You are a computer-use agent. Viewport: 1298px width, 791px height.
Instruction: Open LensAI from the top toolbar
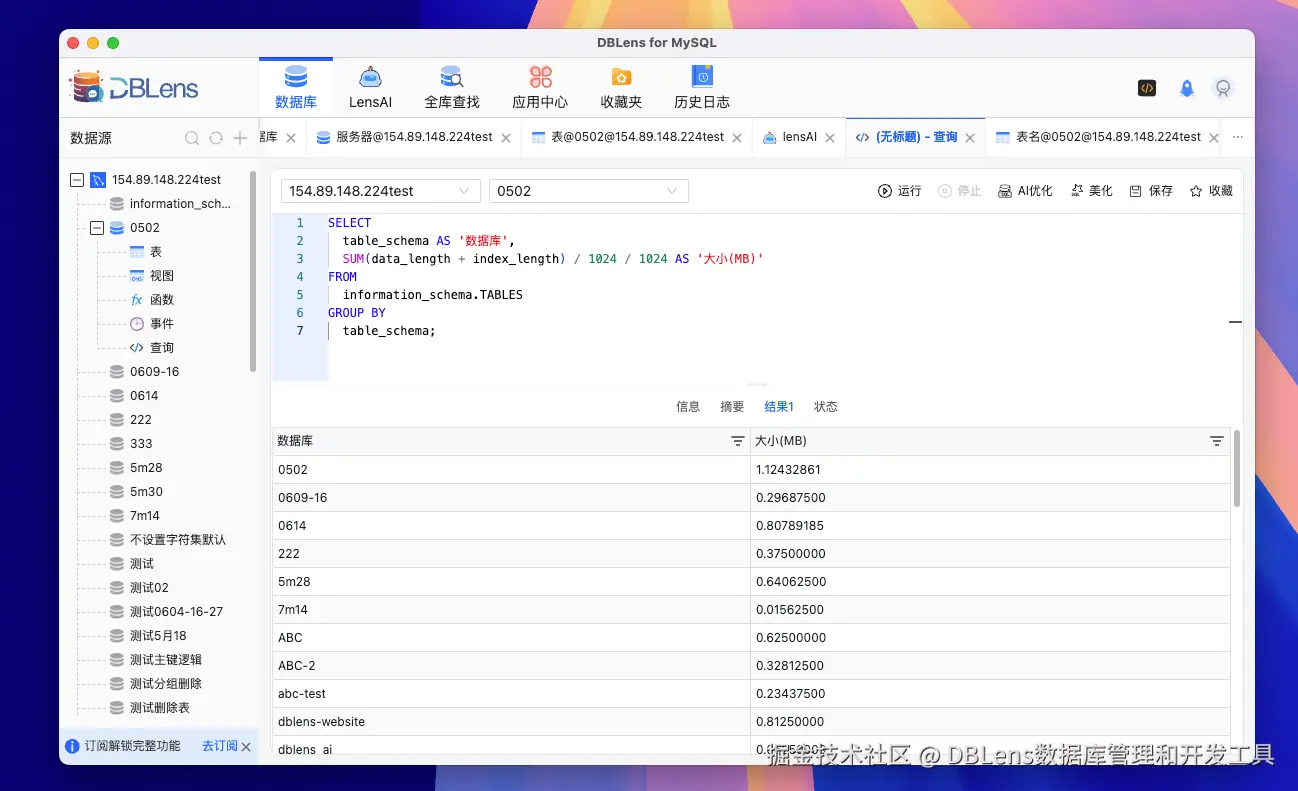pos(370,87)
